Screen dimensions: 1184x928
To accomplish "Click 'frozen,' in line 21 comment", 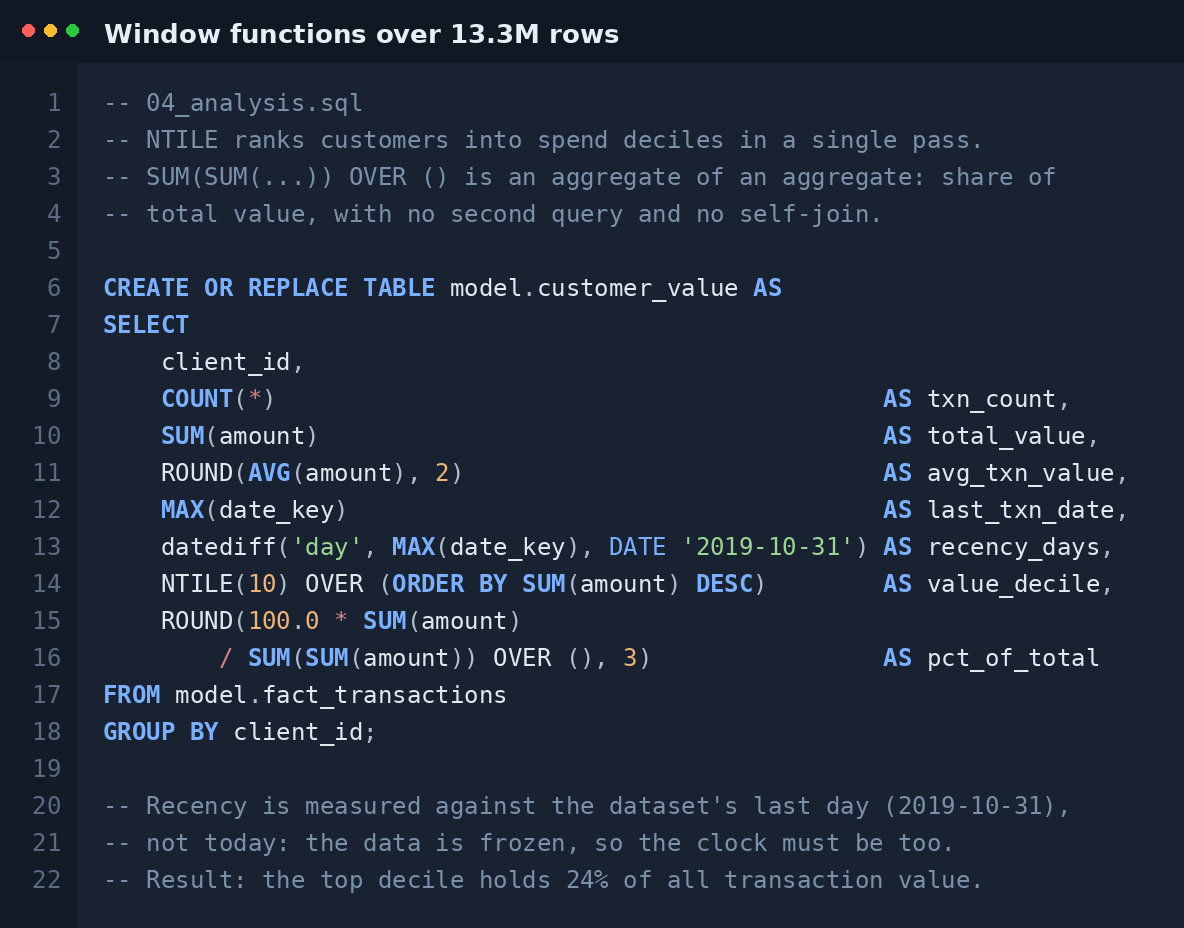I will click(529, 843).
